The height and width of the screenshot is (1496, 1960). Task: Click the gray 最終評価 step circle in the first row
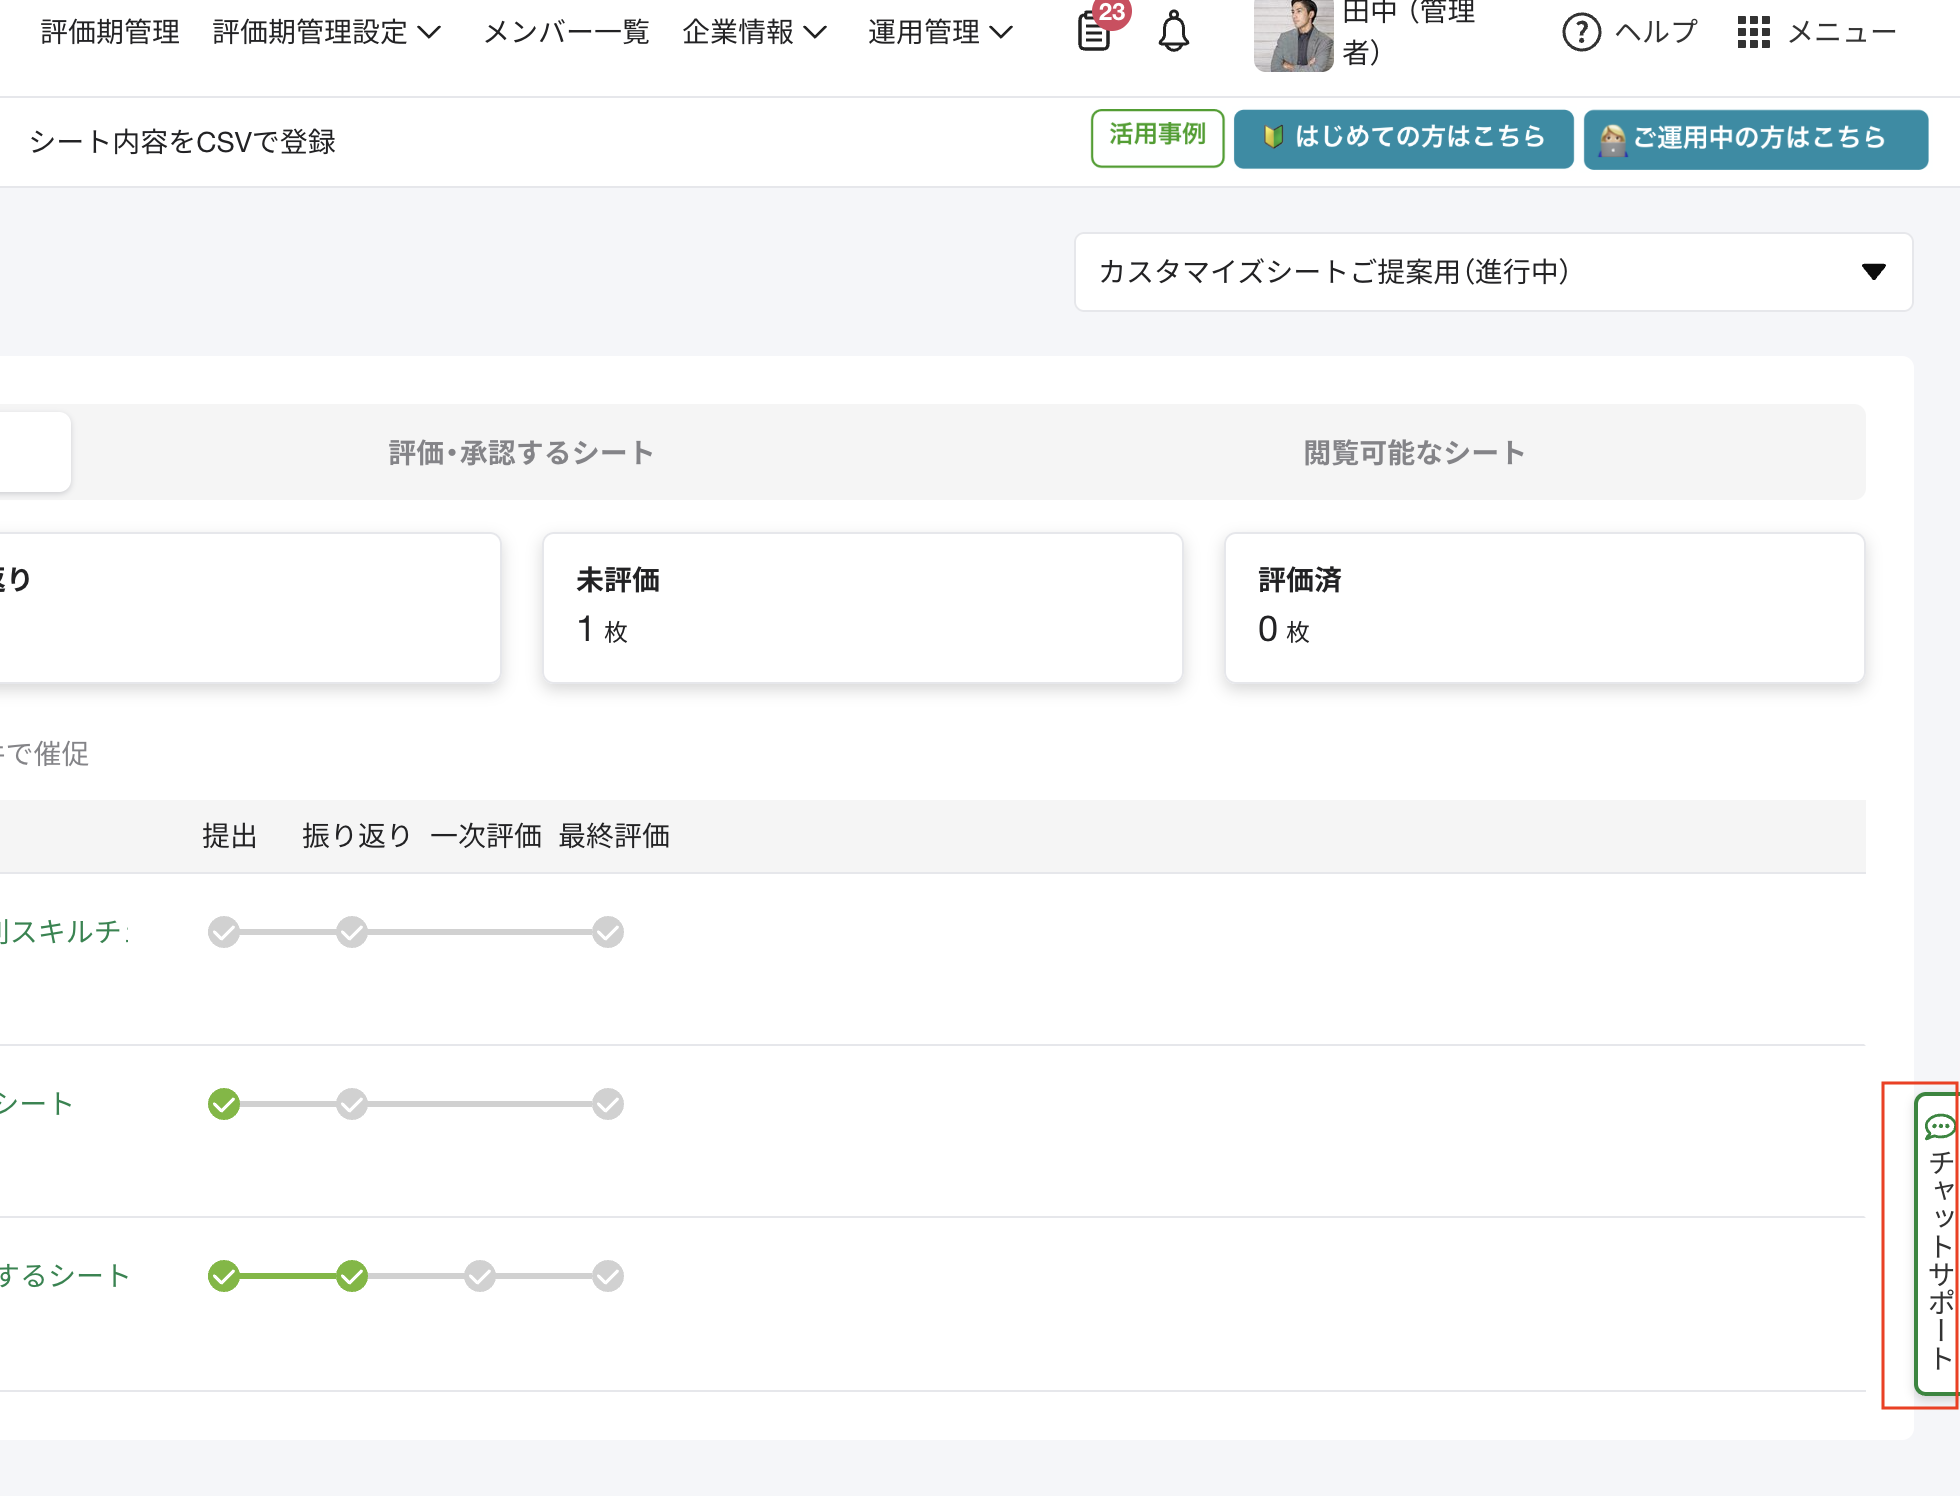tap(608, 932)
